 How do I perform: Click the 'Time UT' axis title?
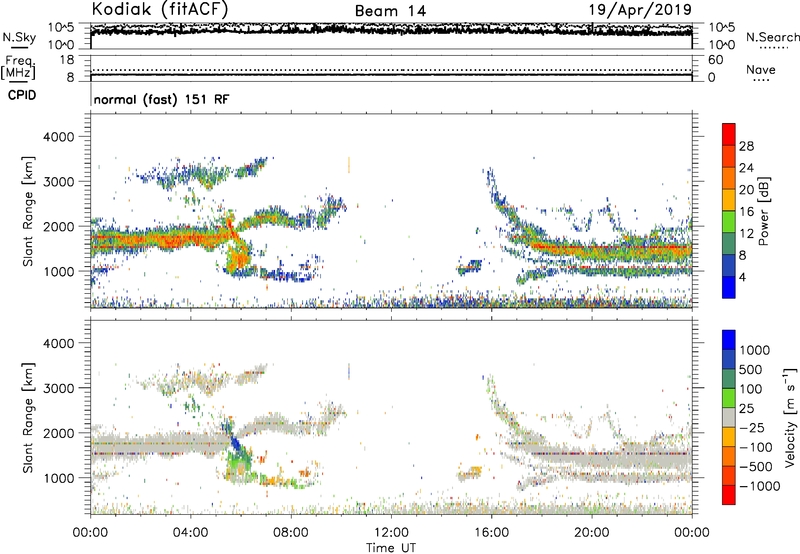391,548
